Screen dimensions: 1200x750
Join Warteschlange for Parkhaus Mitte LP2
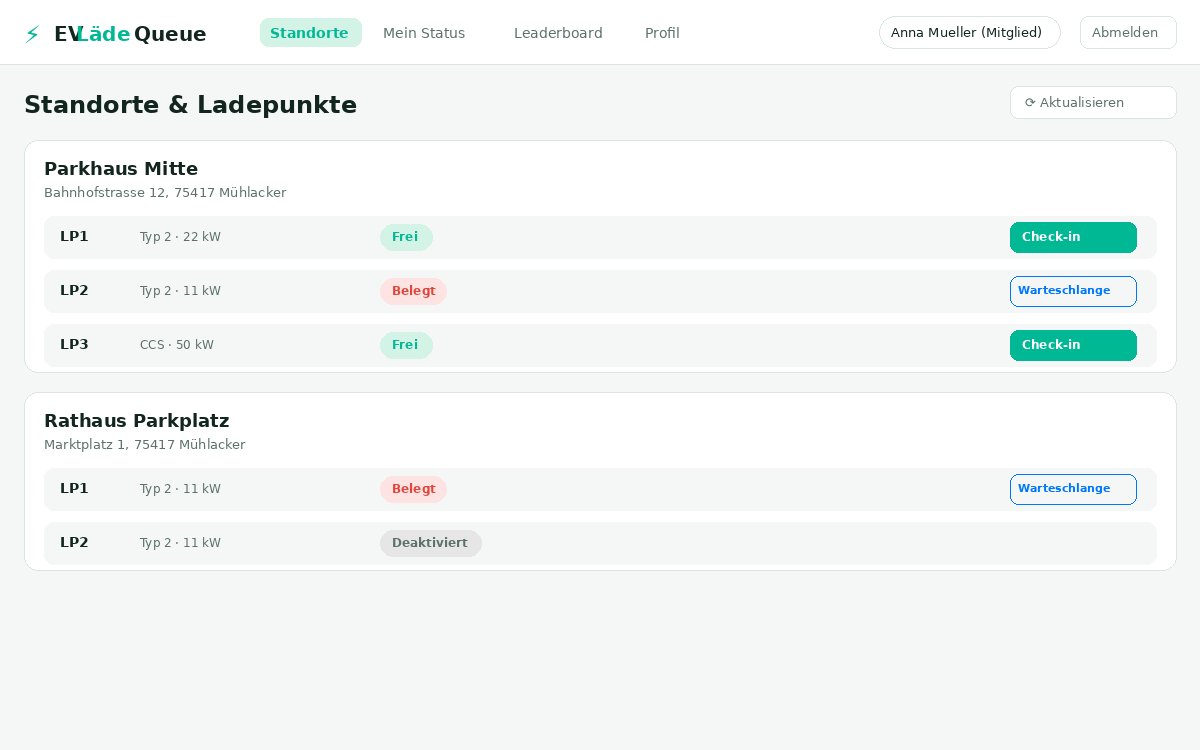click(1073, 291)
